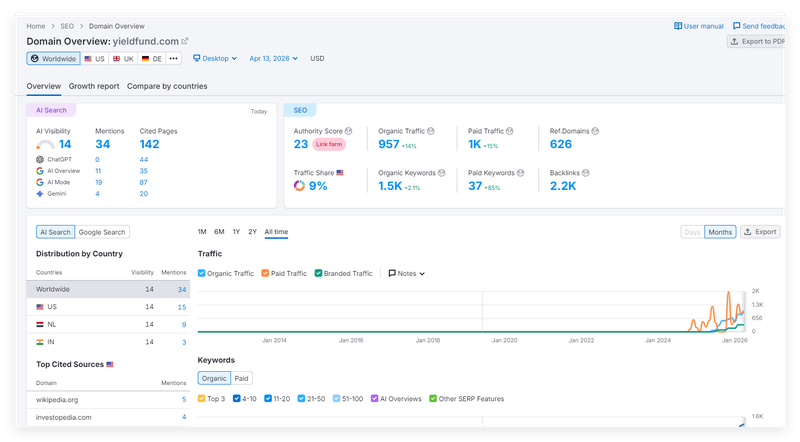
Task: Toggle Top 3 keywords checkbox
Action: coord(202,399)
